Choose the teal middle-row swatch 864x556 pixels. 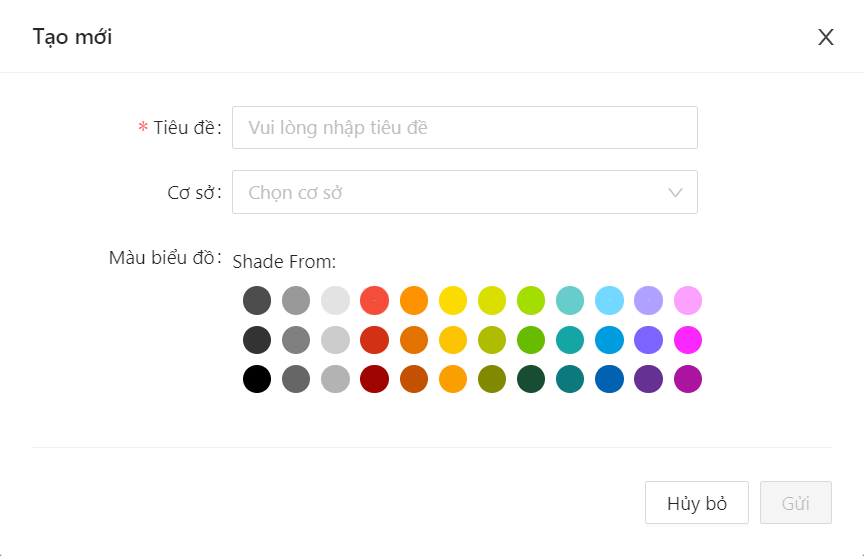click(570, 340)
